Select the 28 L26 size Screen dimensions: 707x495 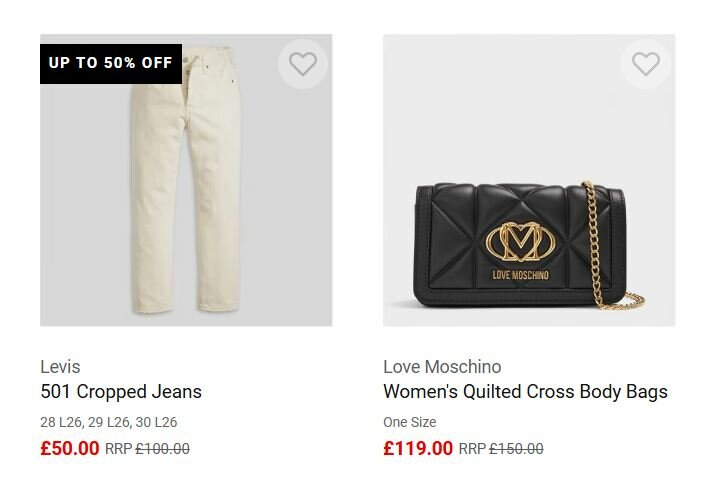pyautogui.click(x=60, y=422)
